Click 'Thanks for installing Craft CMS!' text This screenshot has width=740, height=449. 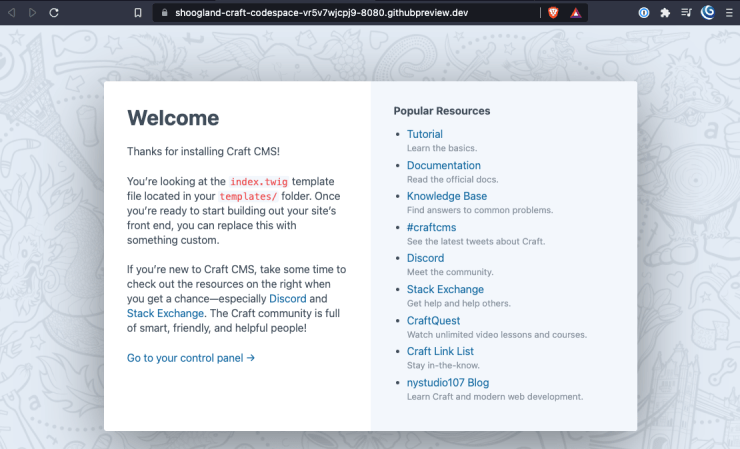[x=203, y=152]
